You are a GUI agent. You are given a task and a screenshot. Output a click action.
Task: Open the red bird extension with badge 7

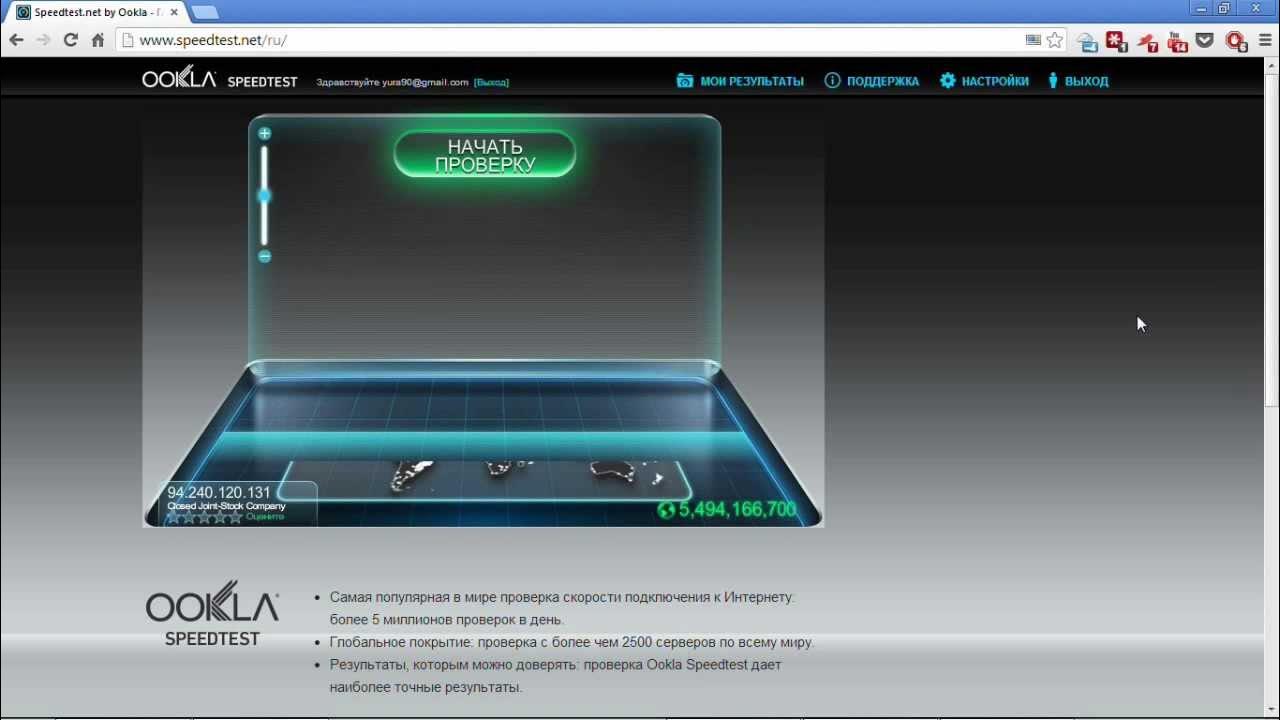point(1147,41)
